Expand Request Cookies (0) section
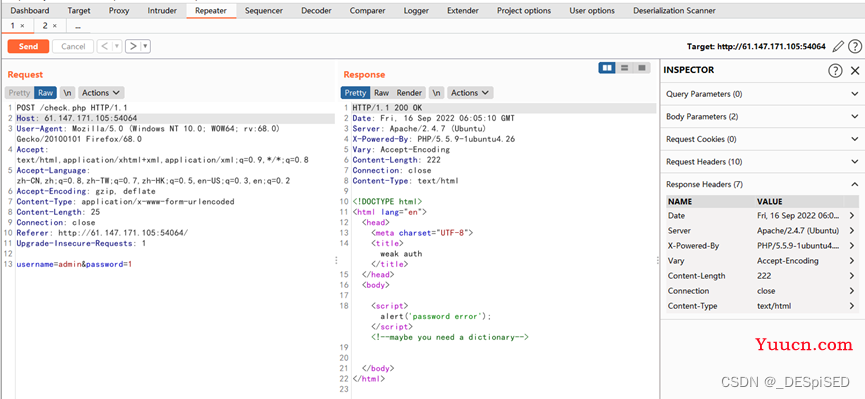The image size is (865, 399). pos(762,139)
